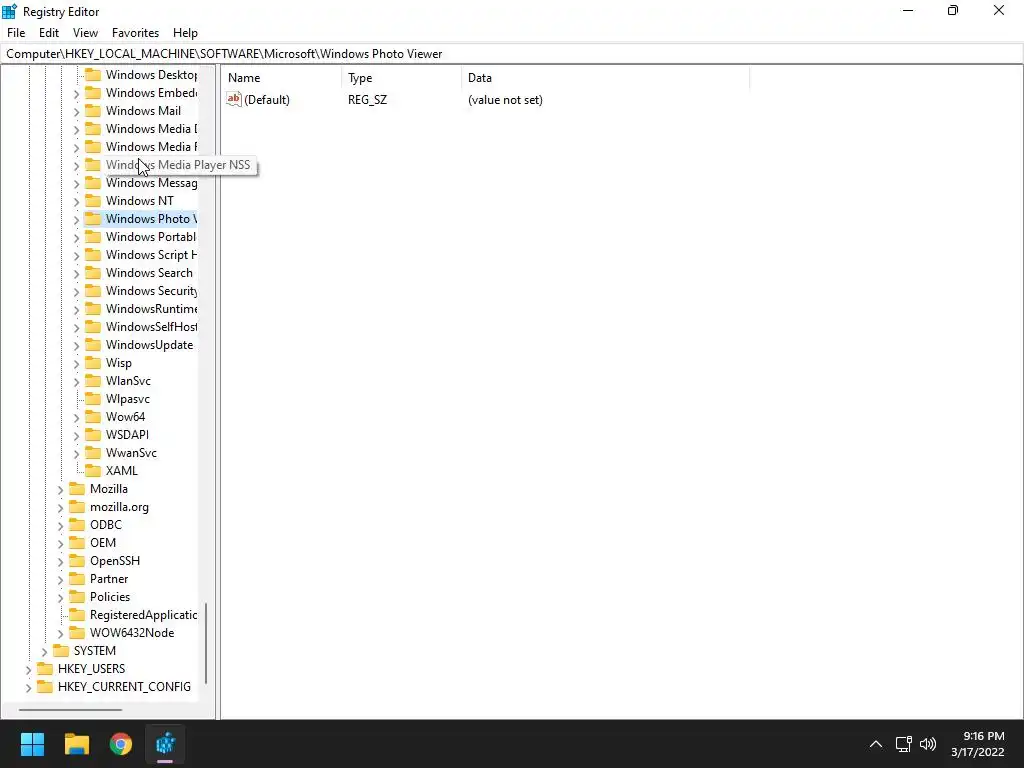Click the registry path address bar
Viewport: 1024px width, 768px height.
point(512,54)
